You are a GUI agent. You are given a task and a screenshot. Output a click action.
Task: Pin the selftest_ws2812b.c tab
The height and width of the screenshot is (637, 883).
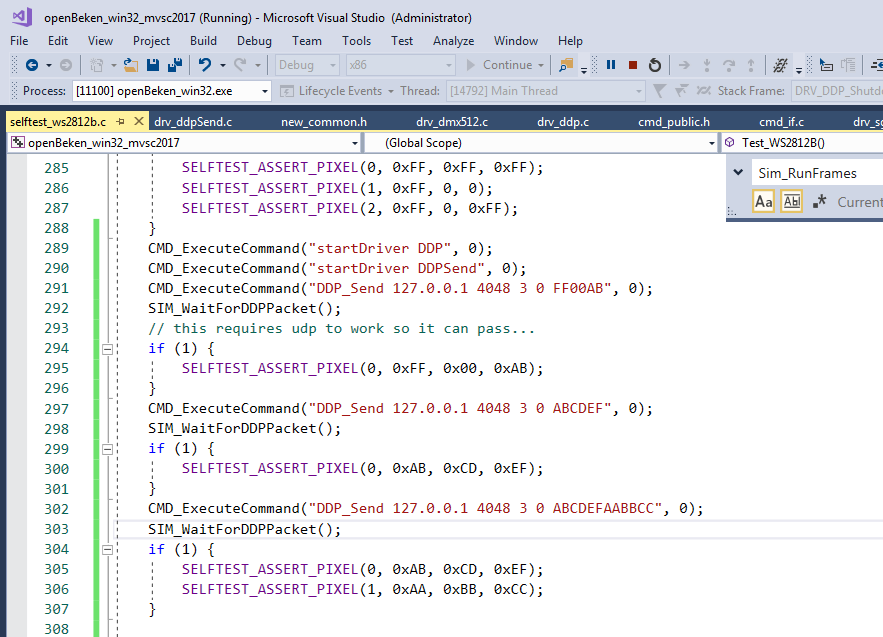point(120,122)
